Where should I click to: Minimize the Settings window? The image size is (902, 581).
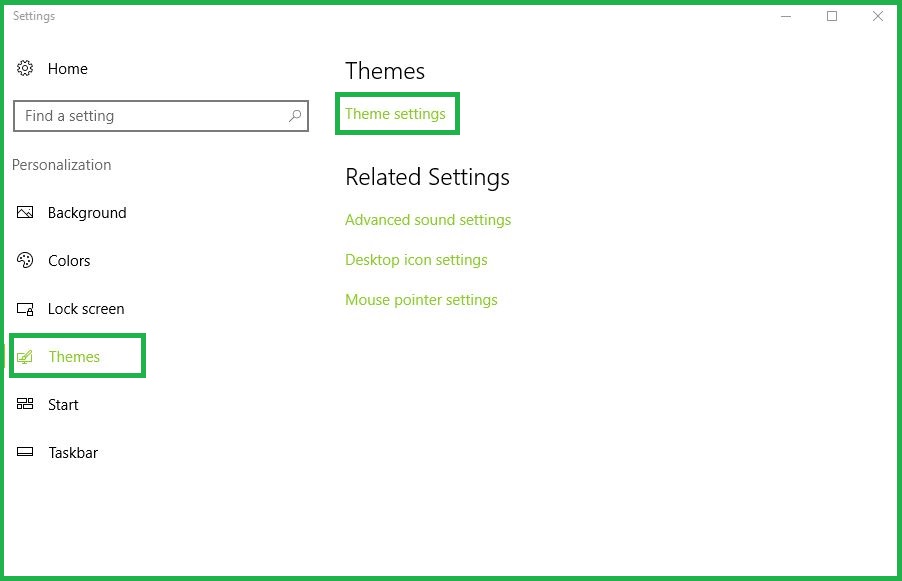786,16
